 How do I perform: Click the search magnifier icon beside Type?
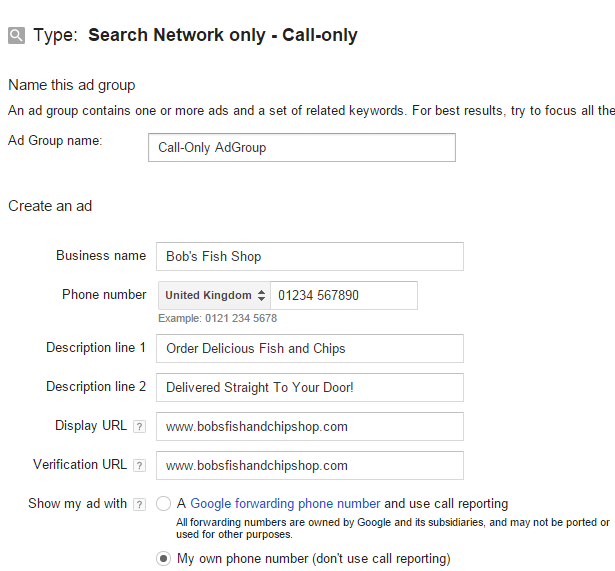tap(16, 36)
